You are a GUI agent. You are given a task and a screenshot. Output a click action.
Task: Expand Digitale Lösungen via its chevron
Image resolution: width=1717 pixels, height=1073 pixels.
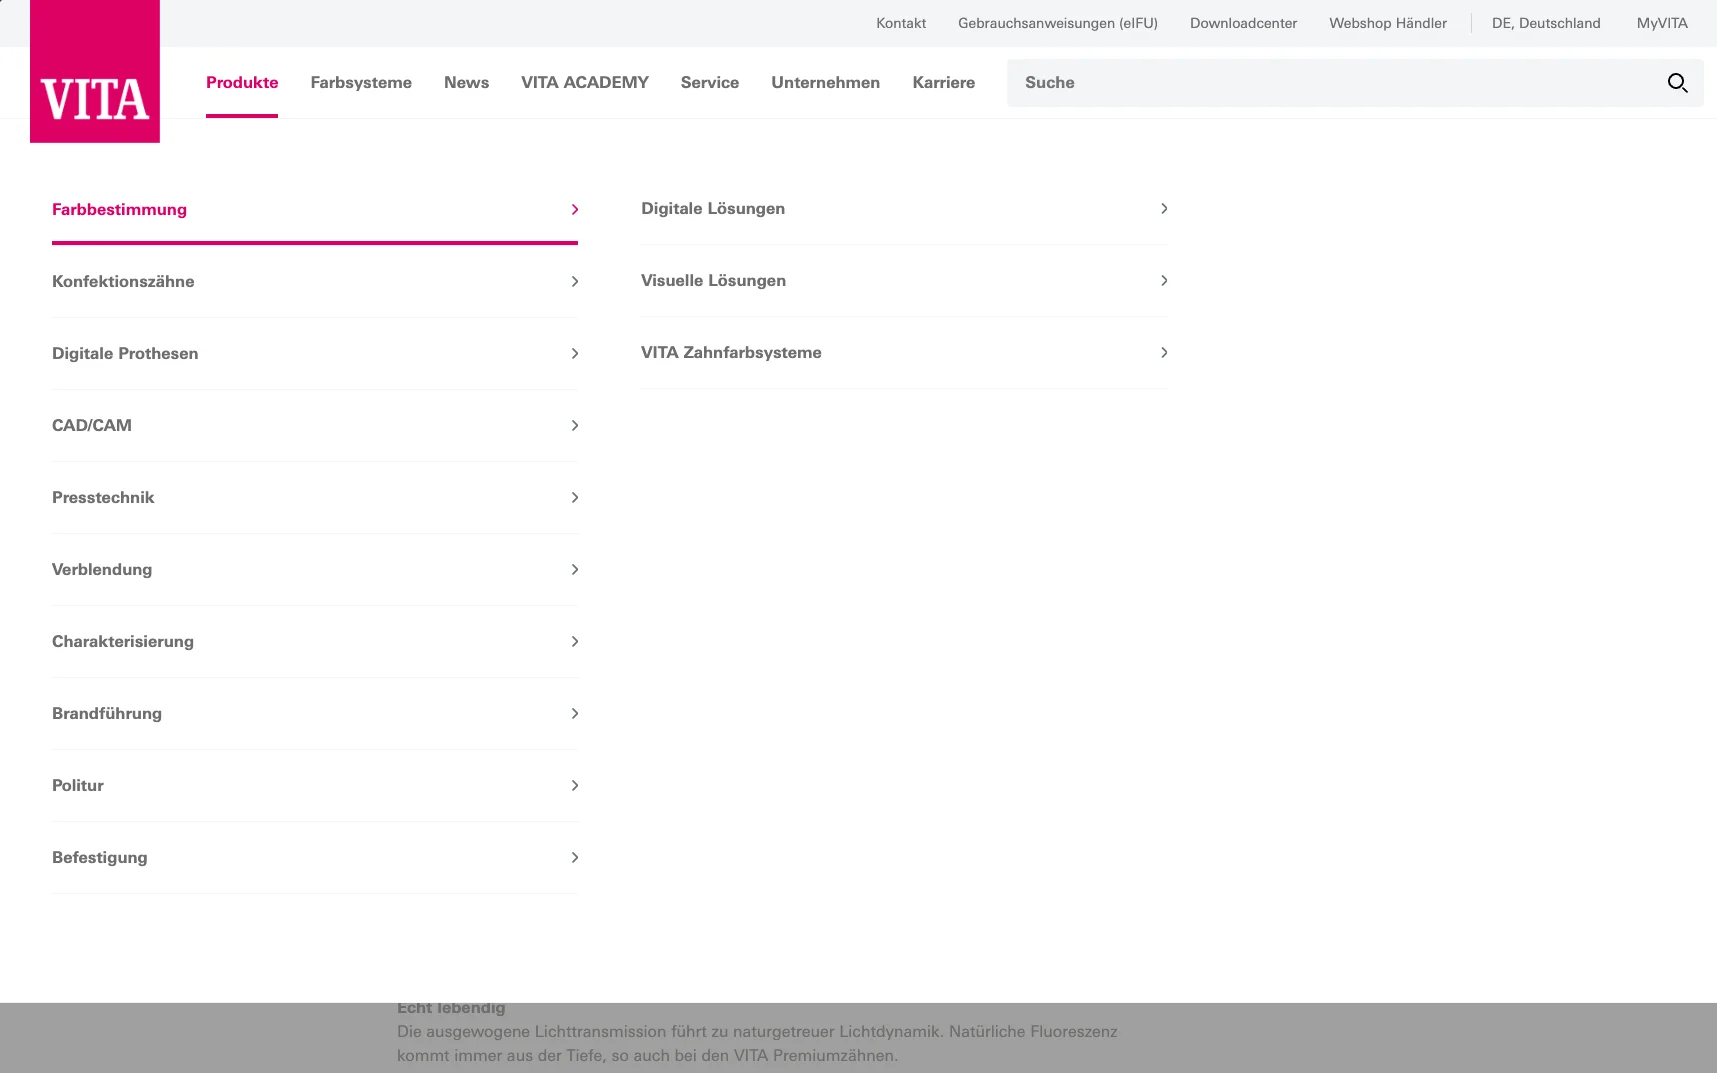tap(1164, 209)
